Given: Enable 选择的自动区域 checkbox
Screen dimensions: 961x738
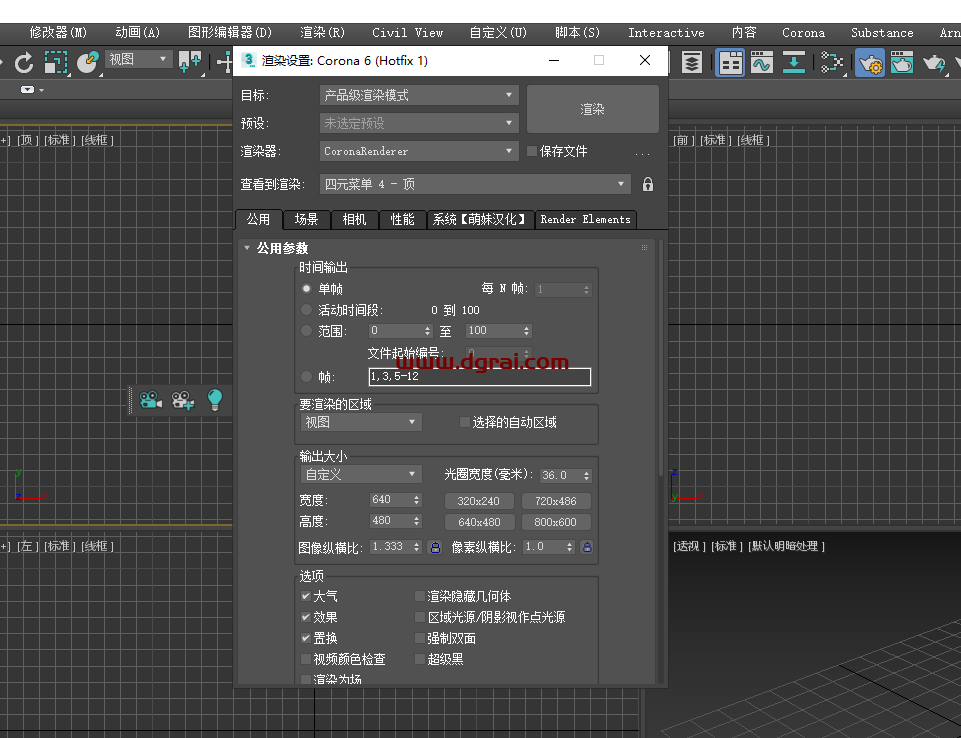Looking at the screenshot, I should tap(465, 422).
